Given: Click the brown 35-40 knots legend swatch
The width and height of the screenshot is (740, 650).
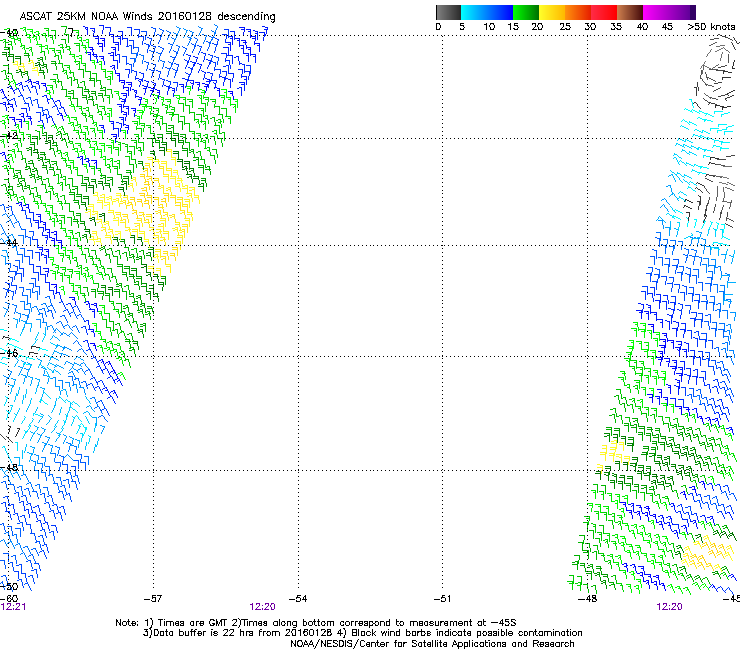Looking at the screenshot, I should tap(630, 12).
